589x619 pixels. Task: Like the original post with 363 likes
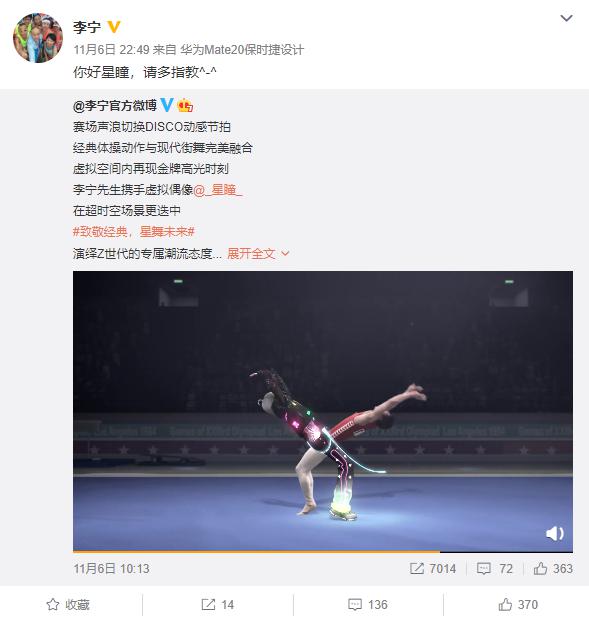pos(553,568)
